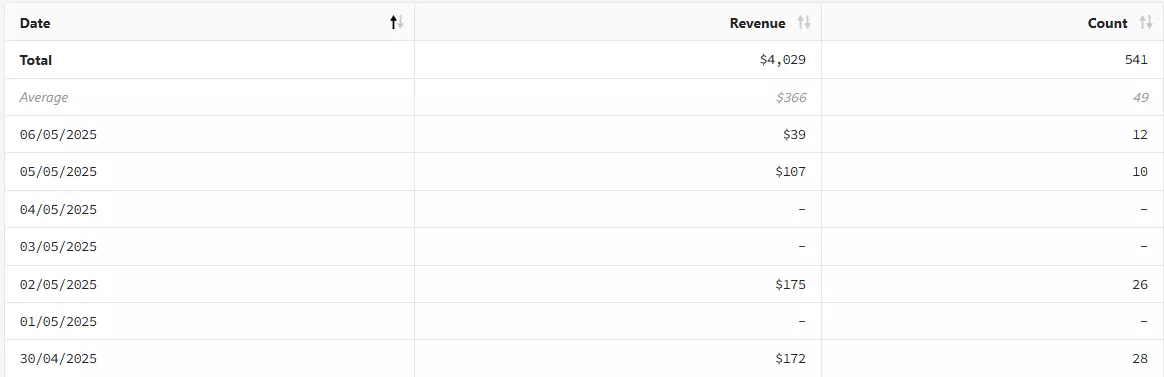Click the 541 total count value

coord(1137,60)
